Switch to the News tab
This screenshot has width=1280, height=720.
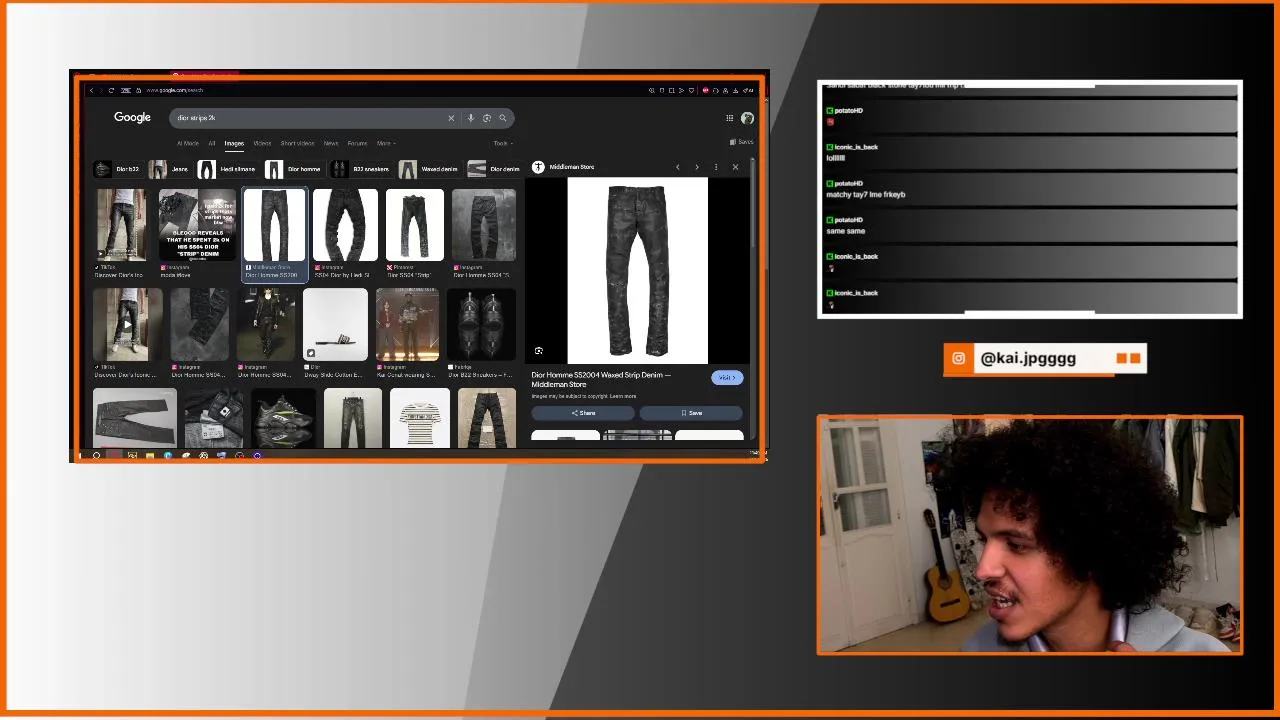click(331, 143)
